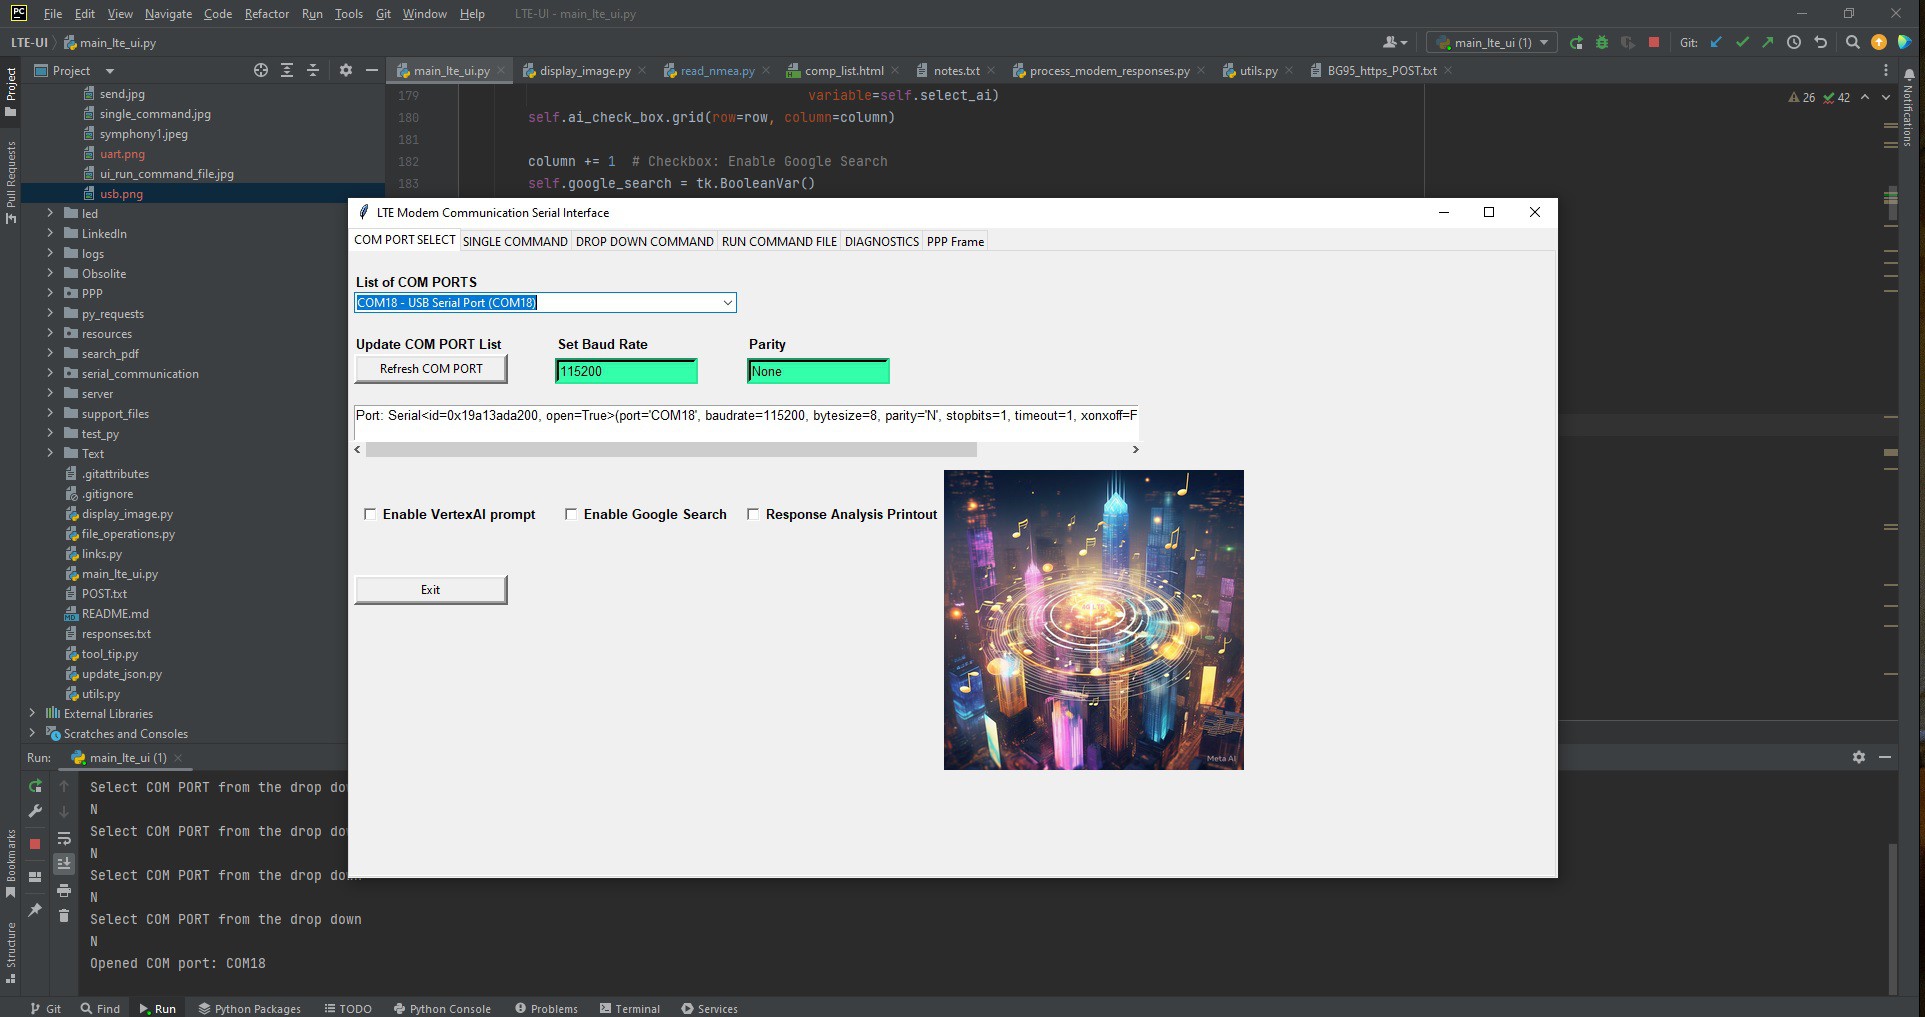Click Git update project arrow icon

point(1717,43)
